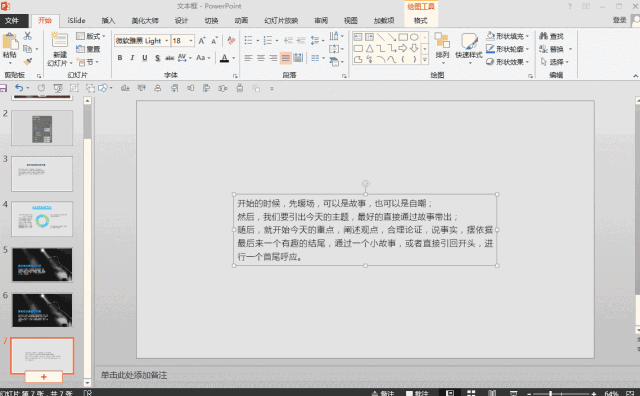Open the iSlide ribbon tab
This screenshot has height=396, width=640.
point(76,20)
